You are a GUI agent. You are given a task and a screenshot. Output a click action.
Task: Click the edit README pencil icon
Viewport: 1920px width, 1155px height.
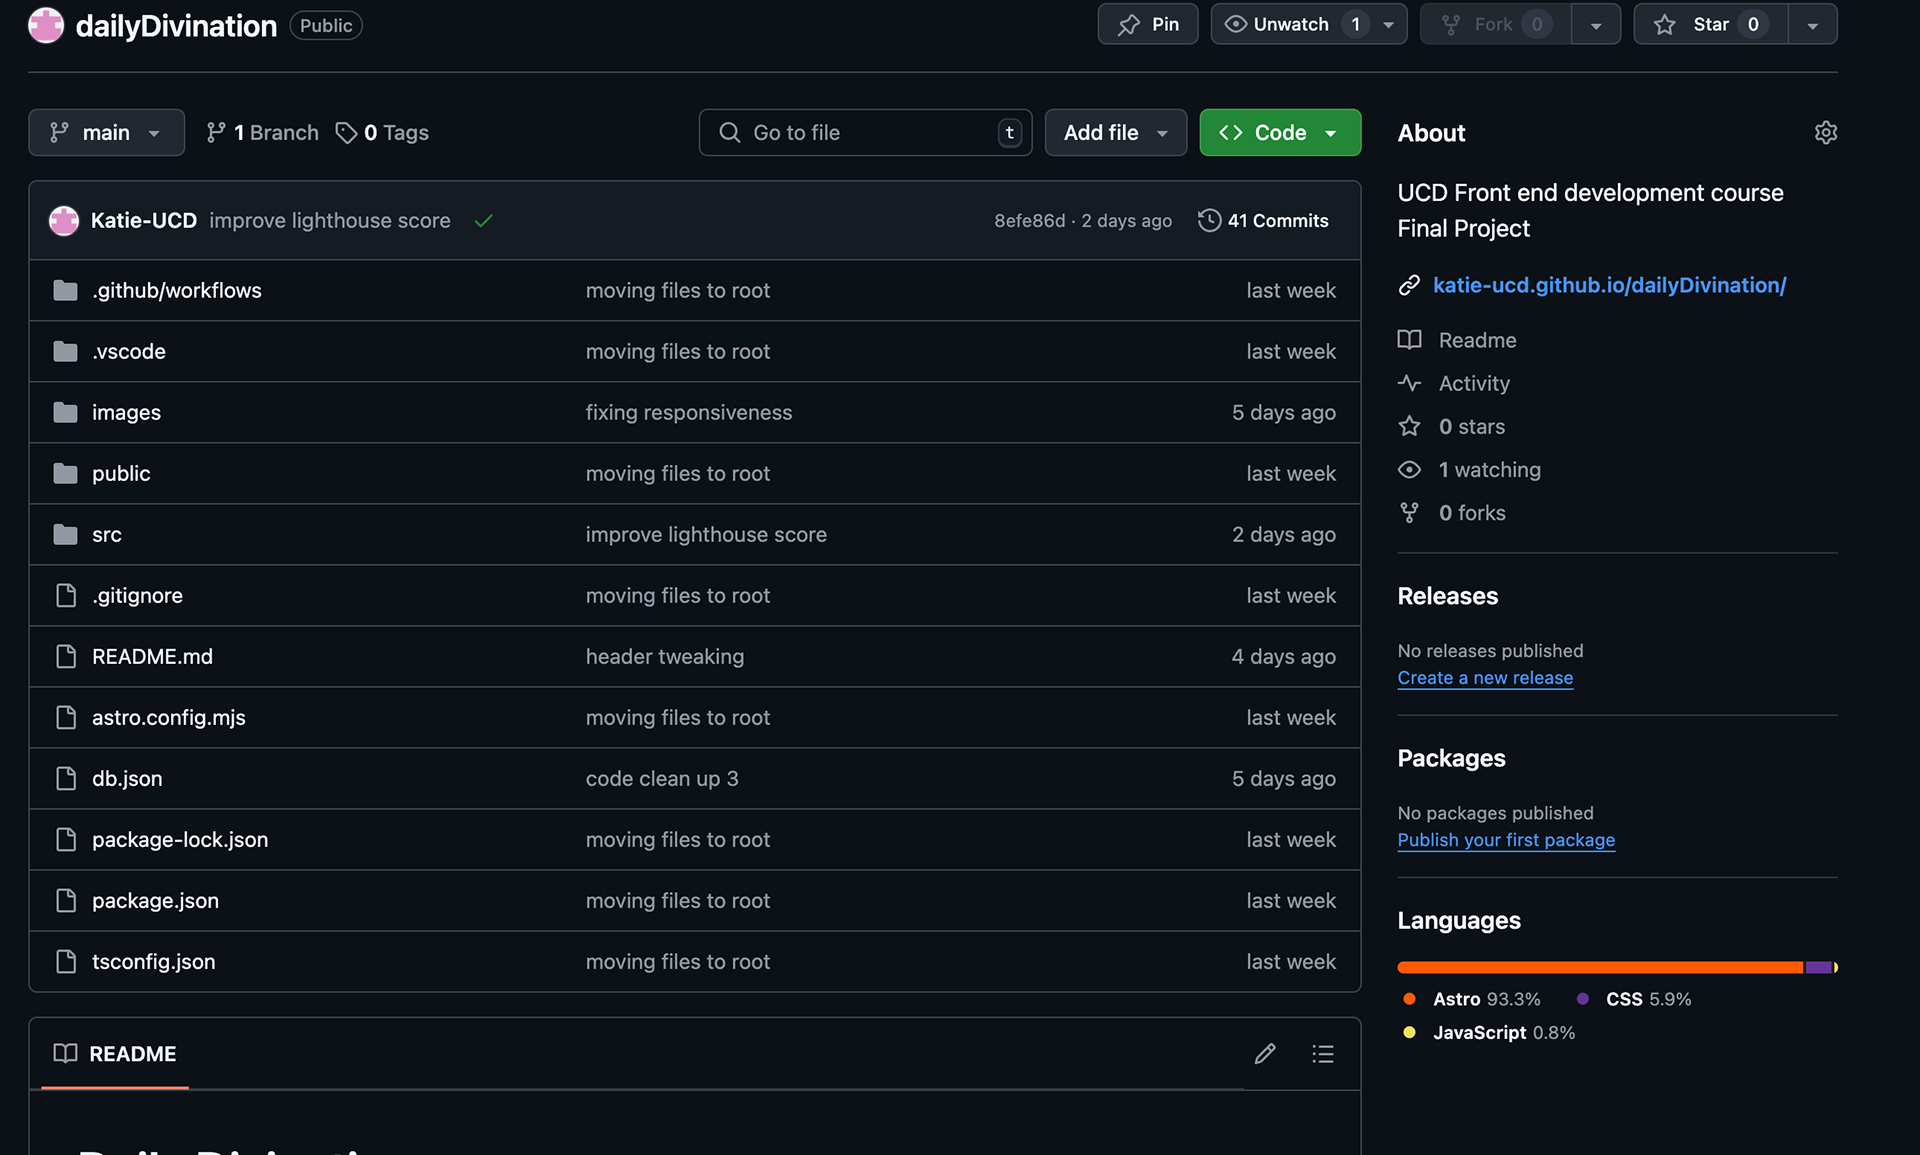(x=1265, y=1054)
